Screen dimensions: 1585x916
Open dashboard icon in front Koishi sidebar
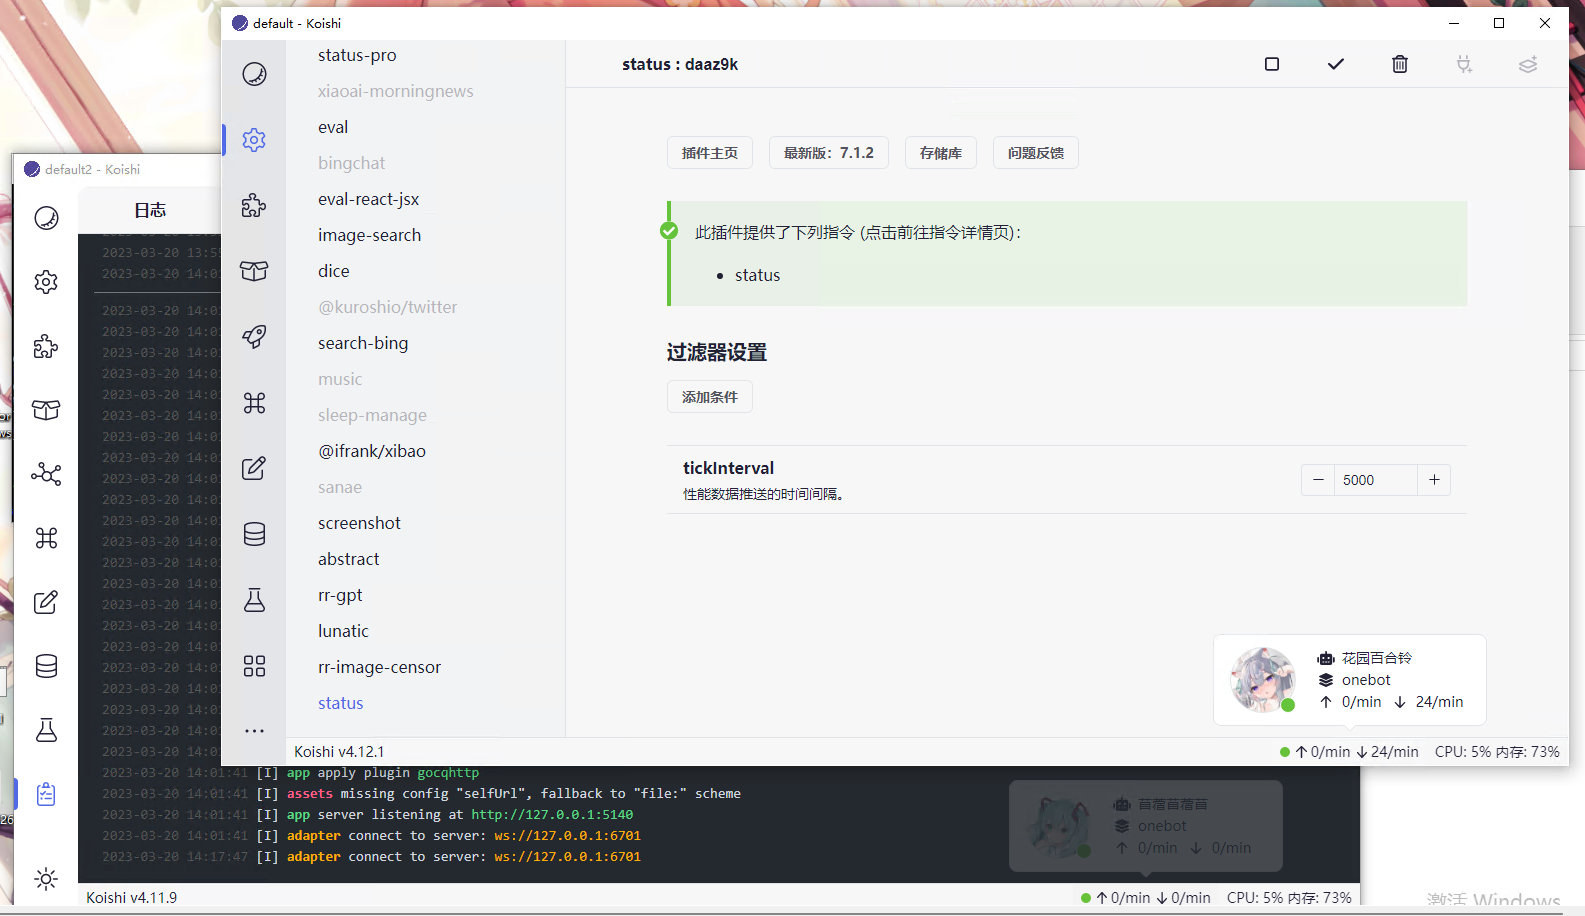point(254,74)
